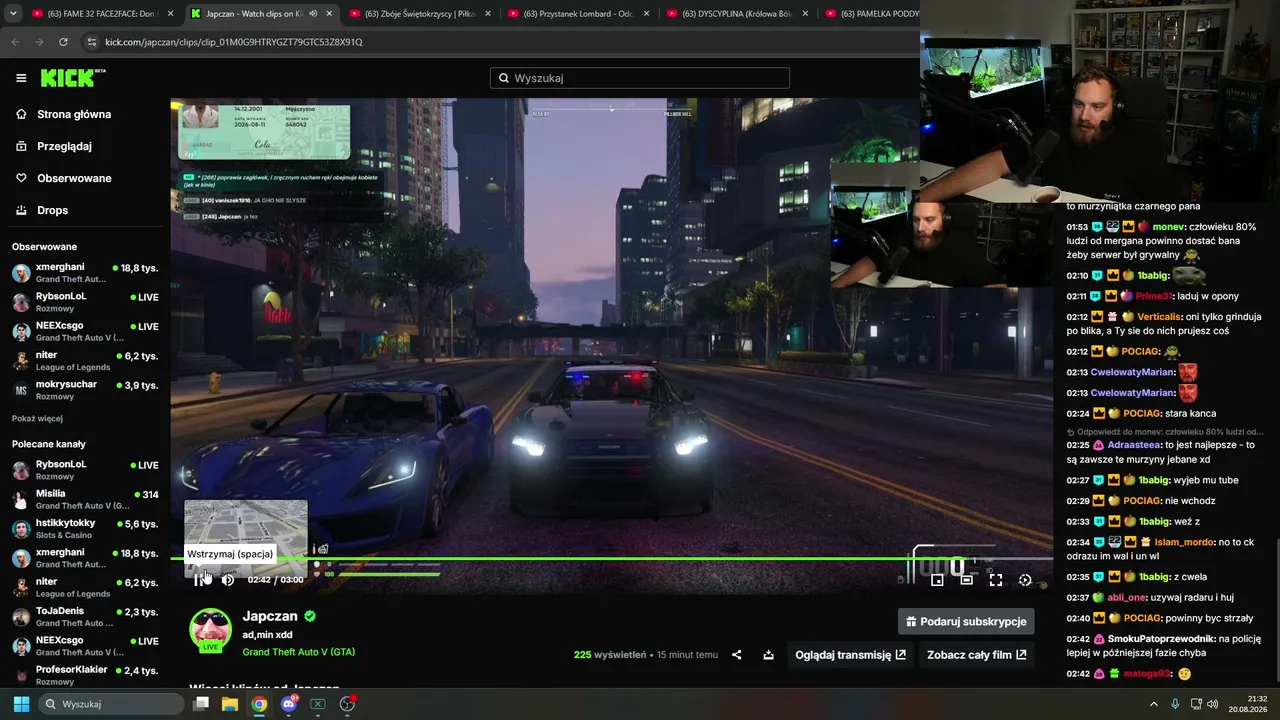Go back in Chrome browser history
1280x720 pixels.
(x=15, y=42)
